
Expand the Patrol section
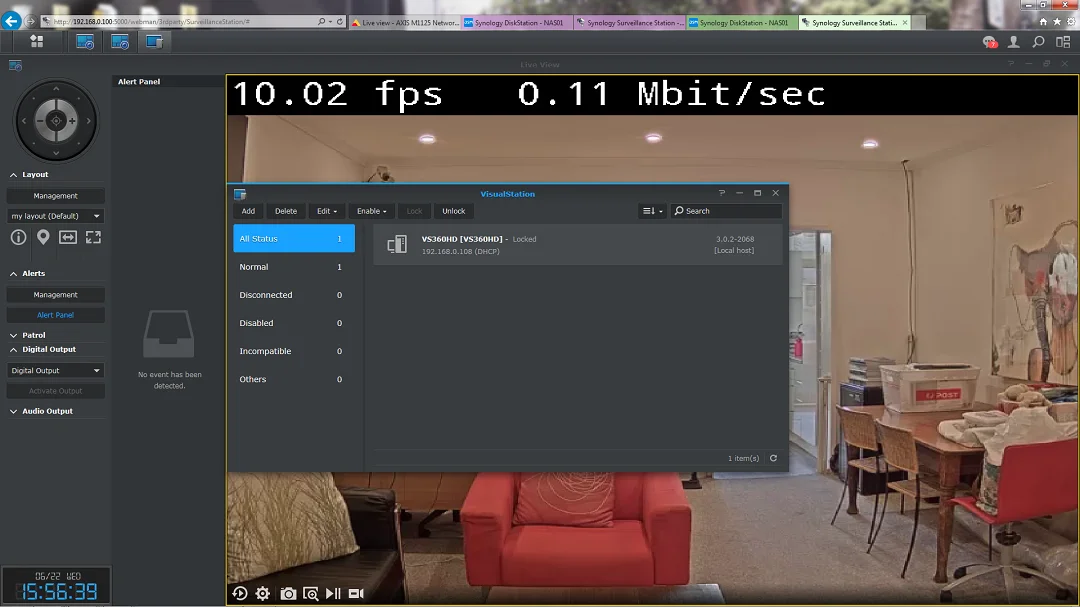[14, 336]
